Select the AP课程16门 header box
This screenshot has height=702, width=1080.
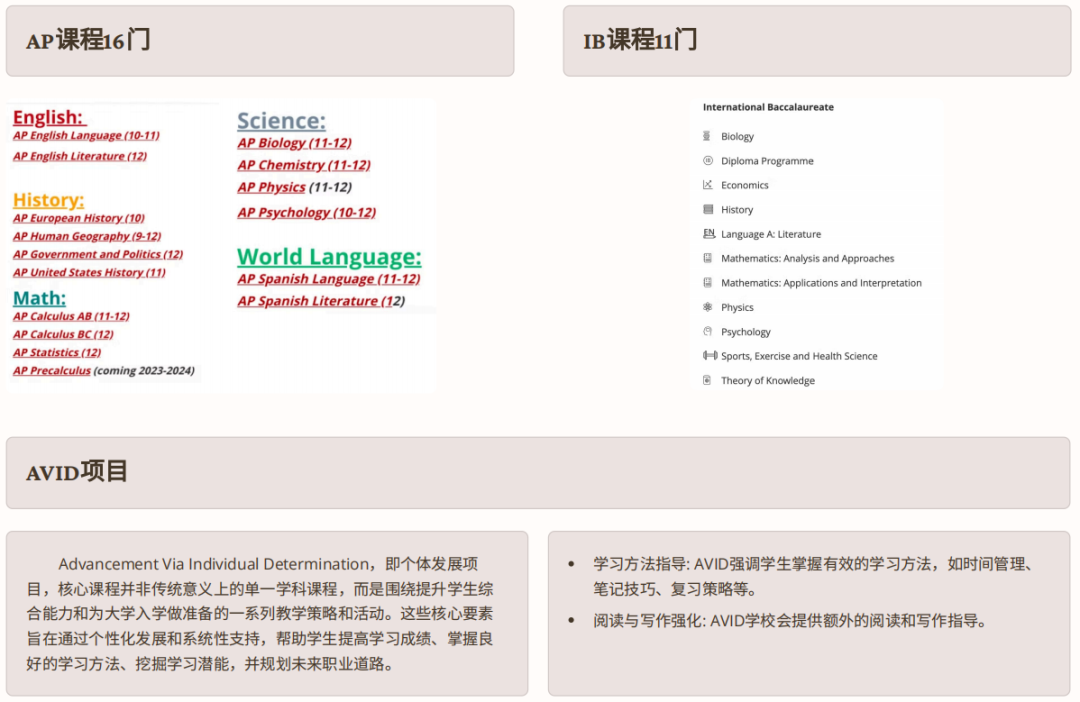click(x=260, y=41)
